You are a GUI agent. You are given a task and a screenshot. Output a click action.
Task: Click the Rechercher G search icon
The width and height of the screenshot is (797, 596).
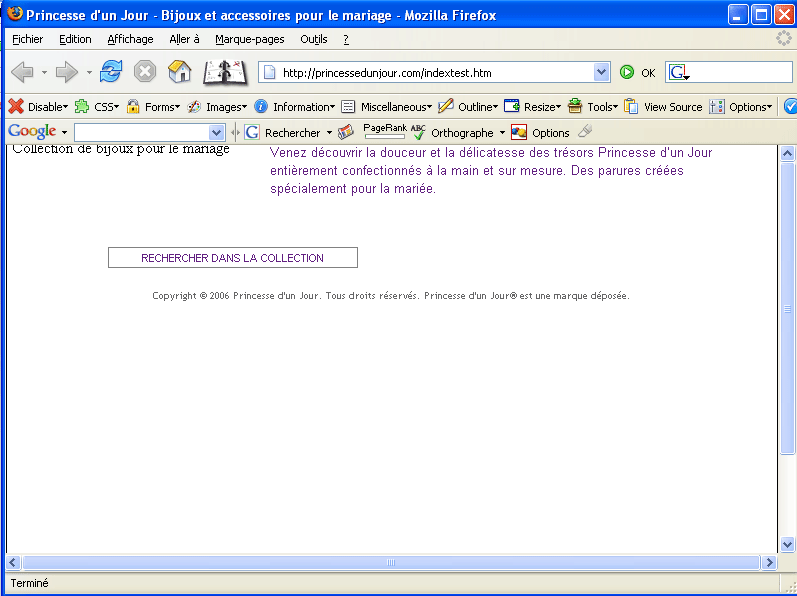252,133
